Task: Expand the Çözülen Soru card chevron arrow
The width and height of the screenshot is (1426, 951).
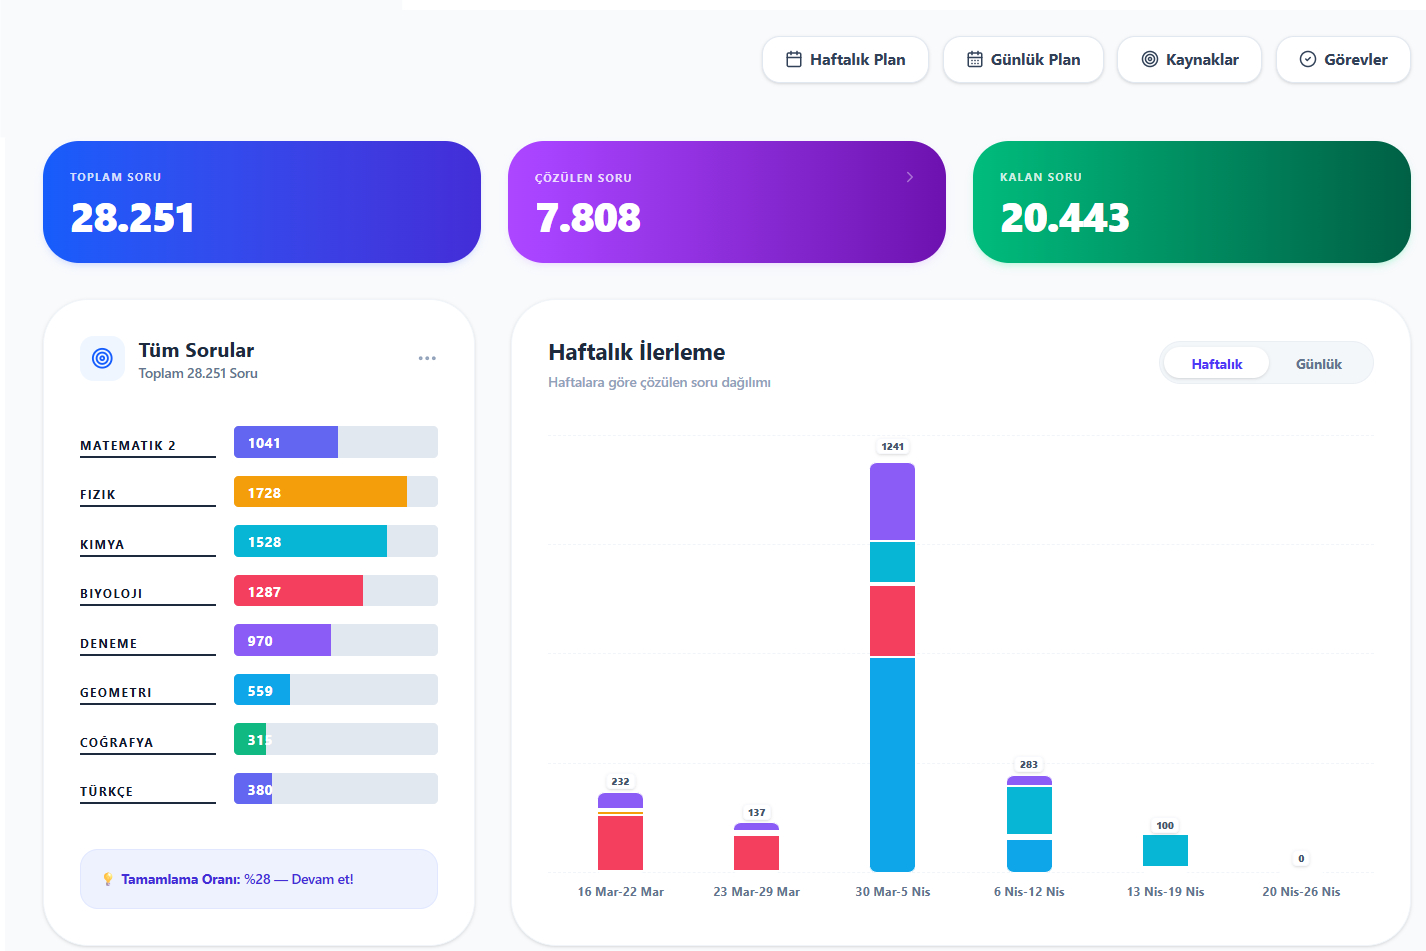Action: [909, 177]
